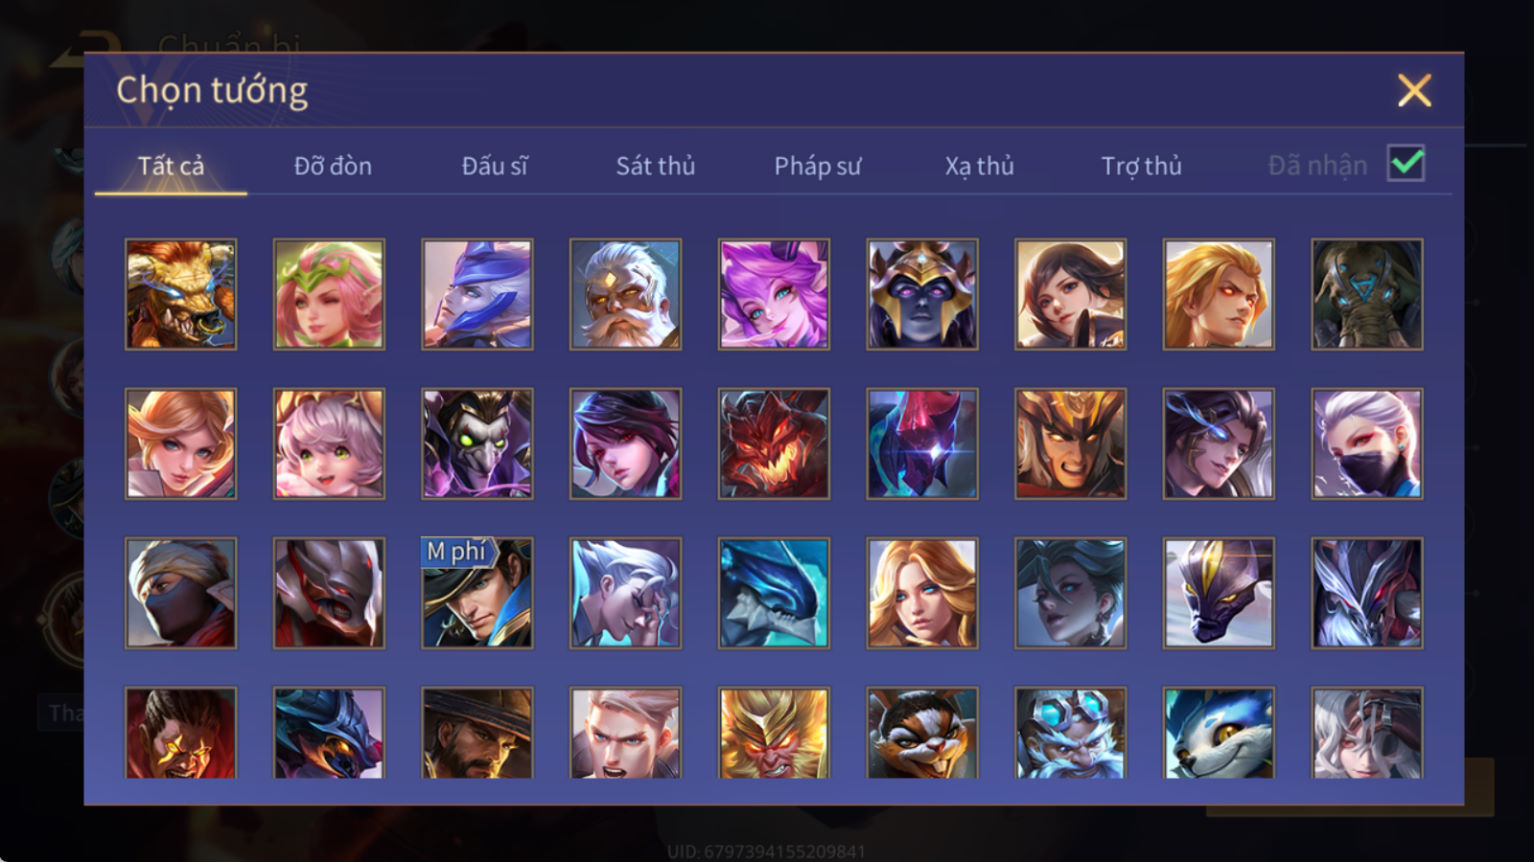Select the Tất cả tab

tap(171, 166)
